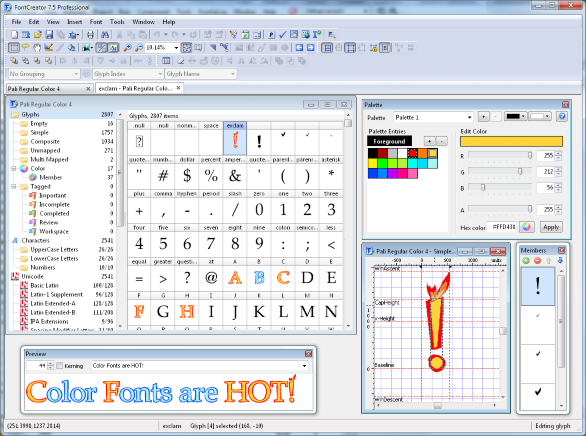The height and width of the screenshot is (436, 586).
Task: Open the color wheel picker beside Hex color
Action: pos(527,227)
